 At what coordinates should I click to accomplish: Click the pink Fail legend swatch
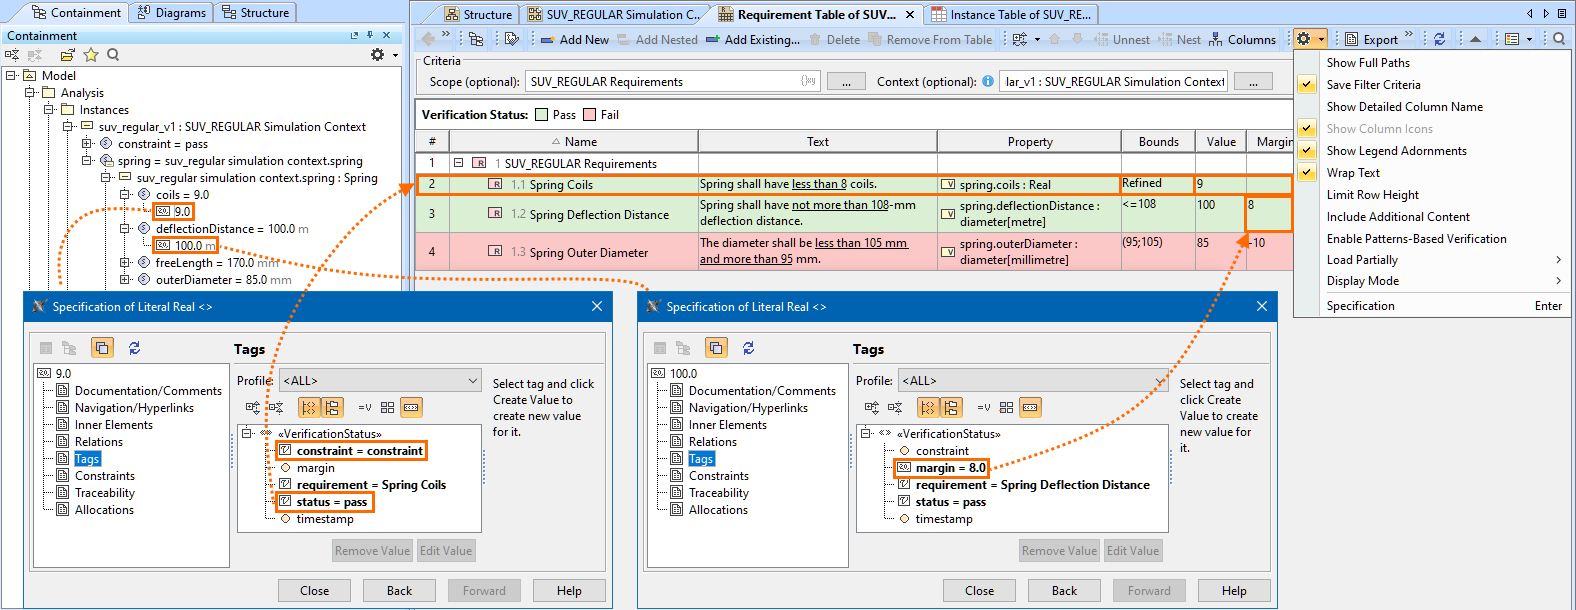pos(590,115)
